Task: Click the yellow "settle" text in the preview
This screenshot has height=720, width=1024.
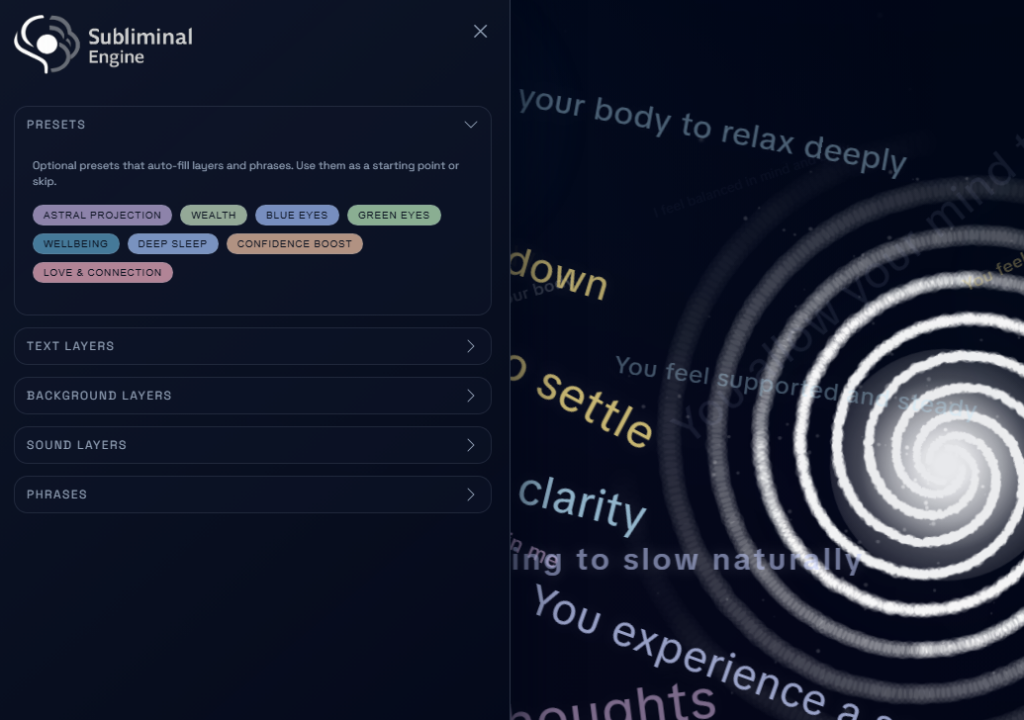Action: point(594,408)
